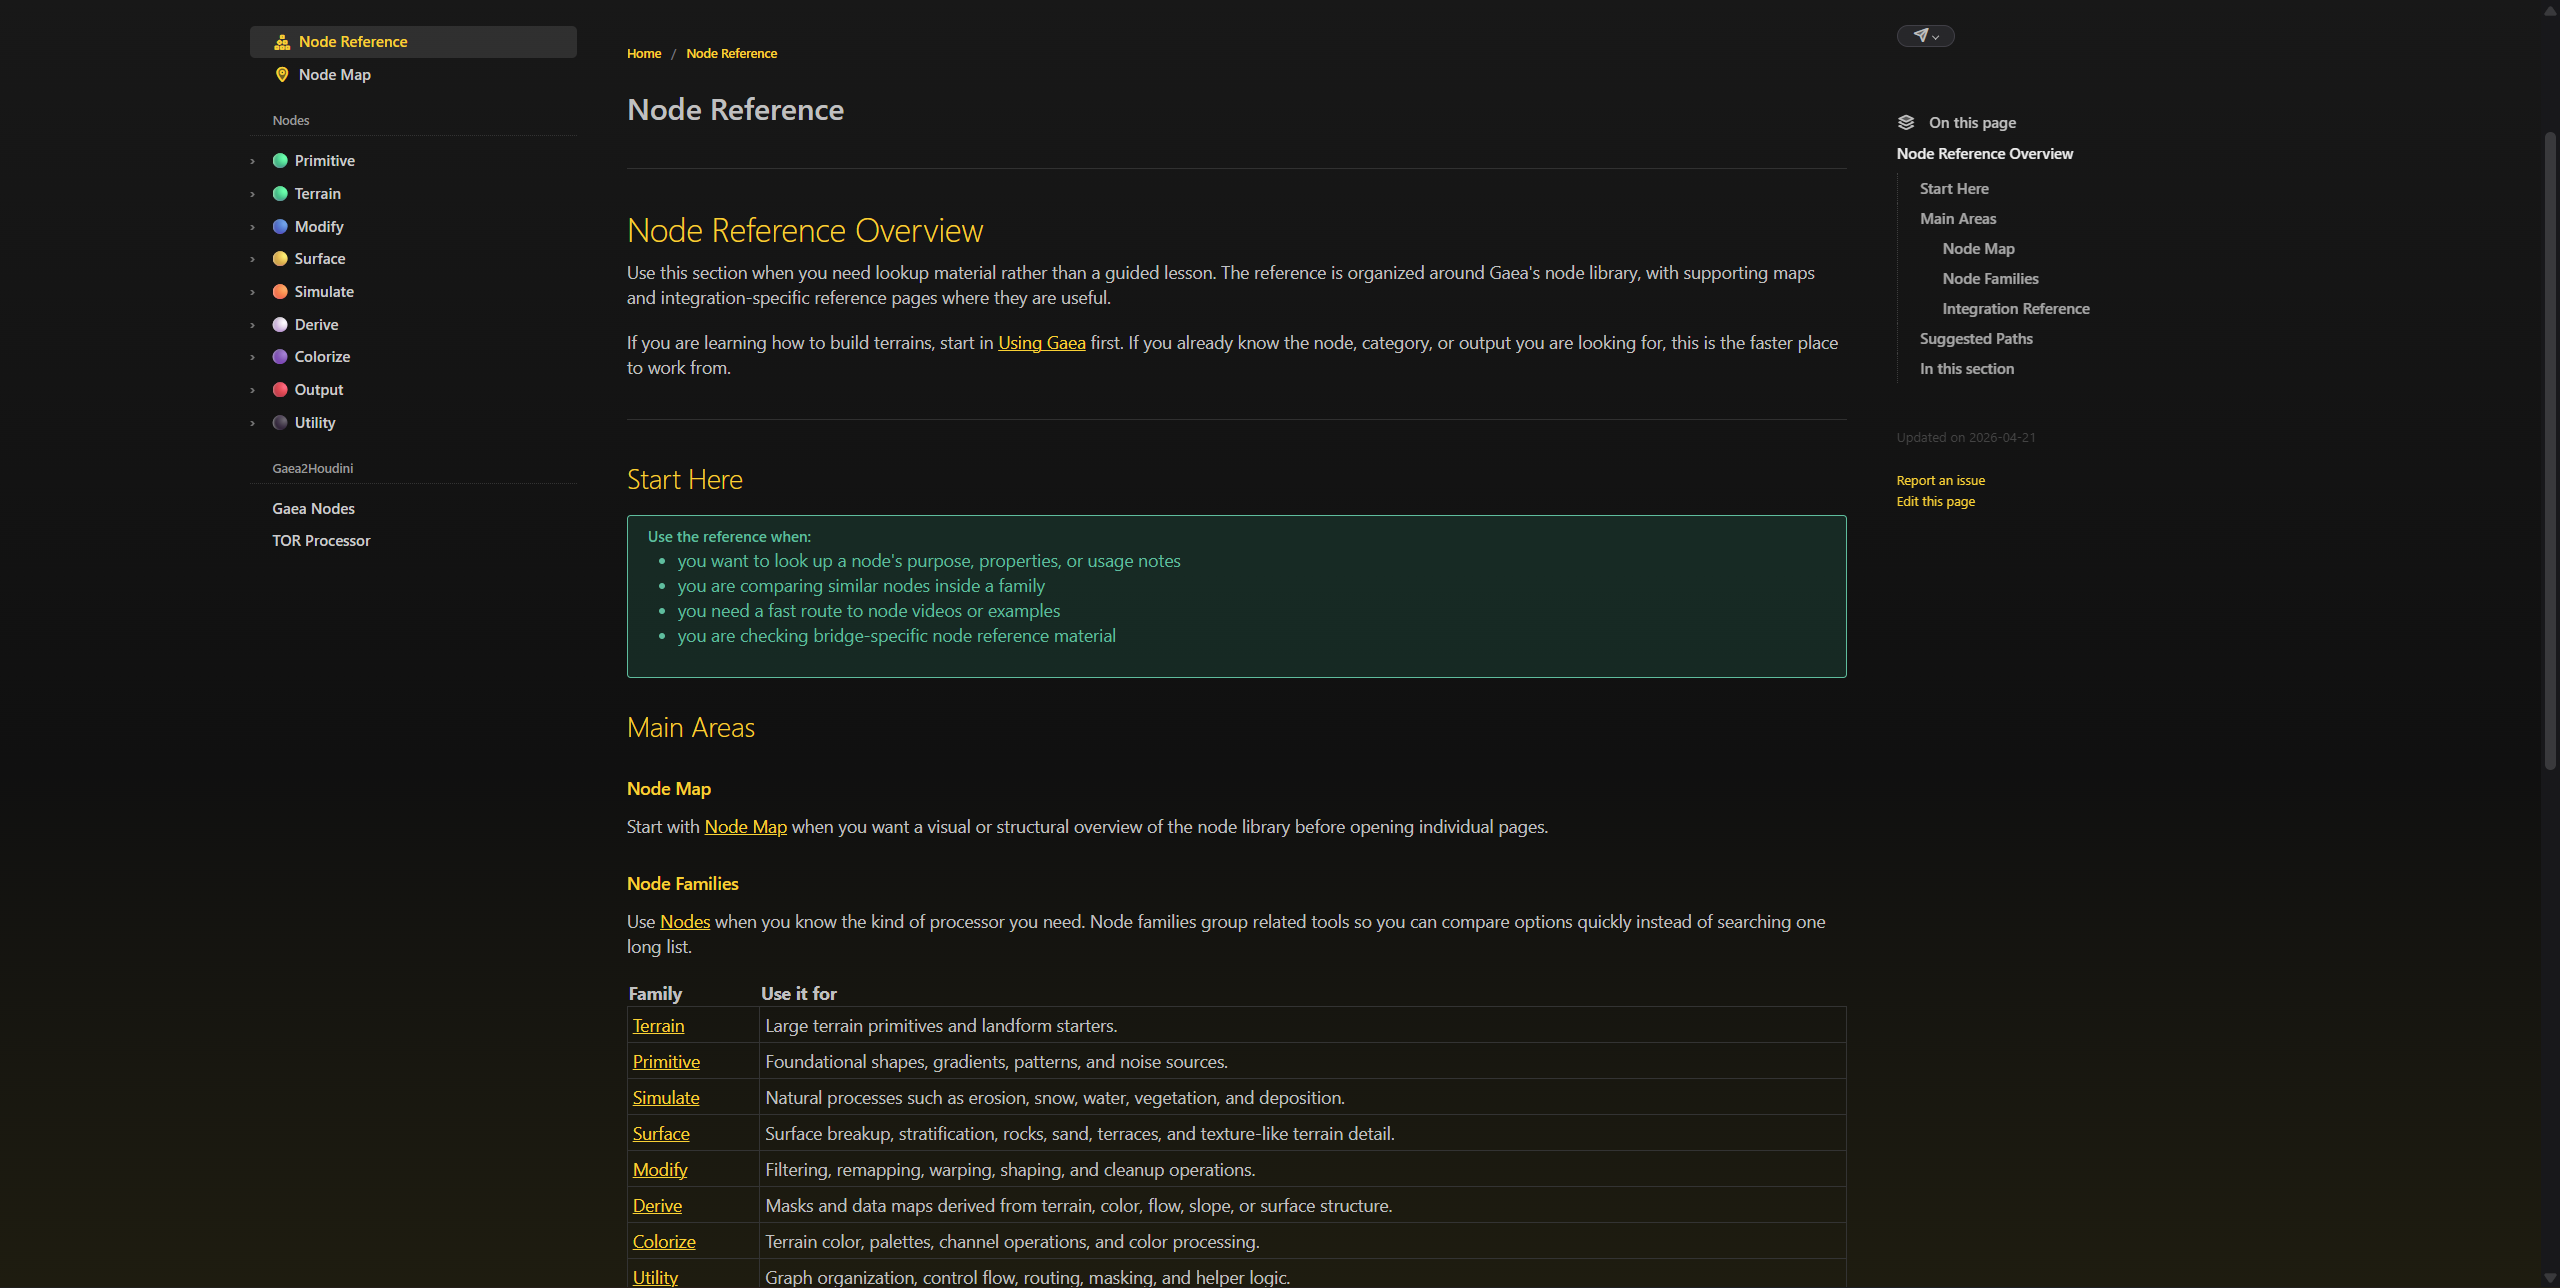Viewport: 2560px width, 1288px height.
Task: Expand the Primitive tree chevron
Action: point(253,162)
